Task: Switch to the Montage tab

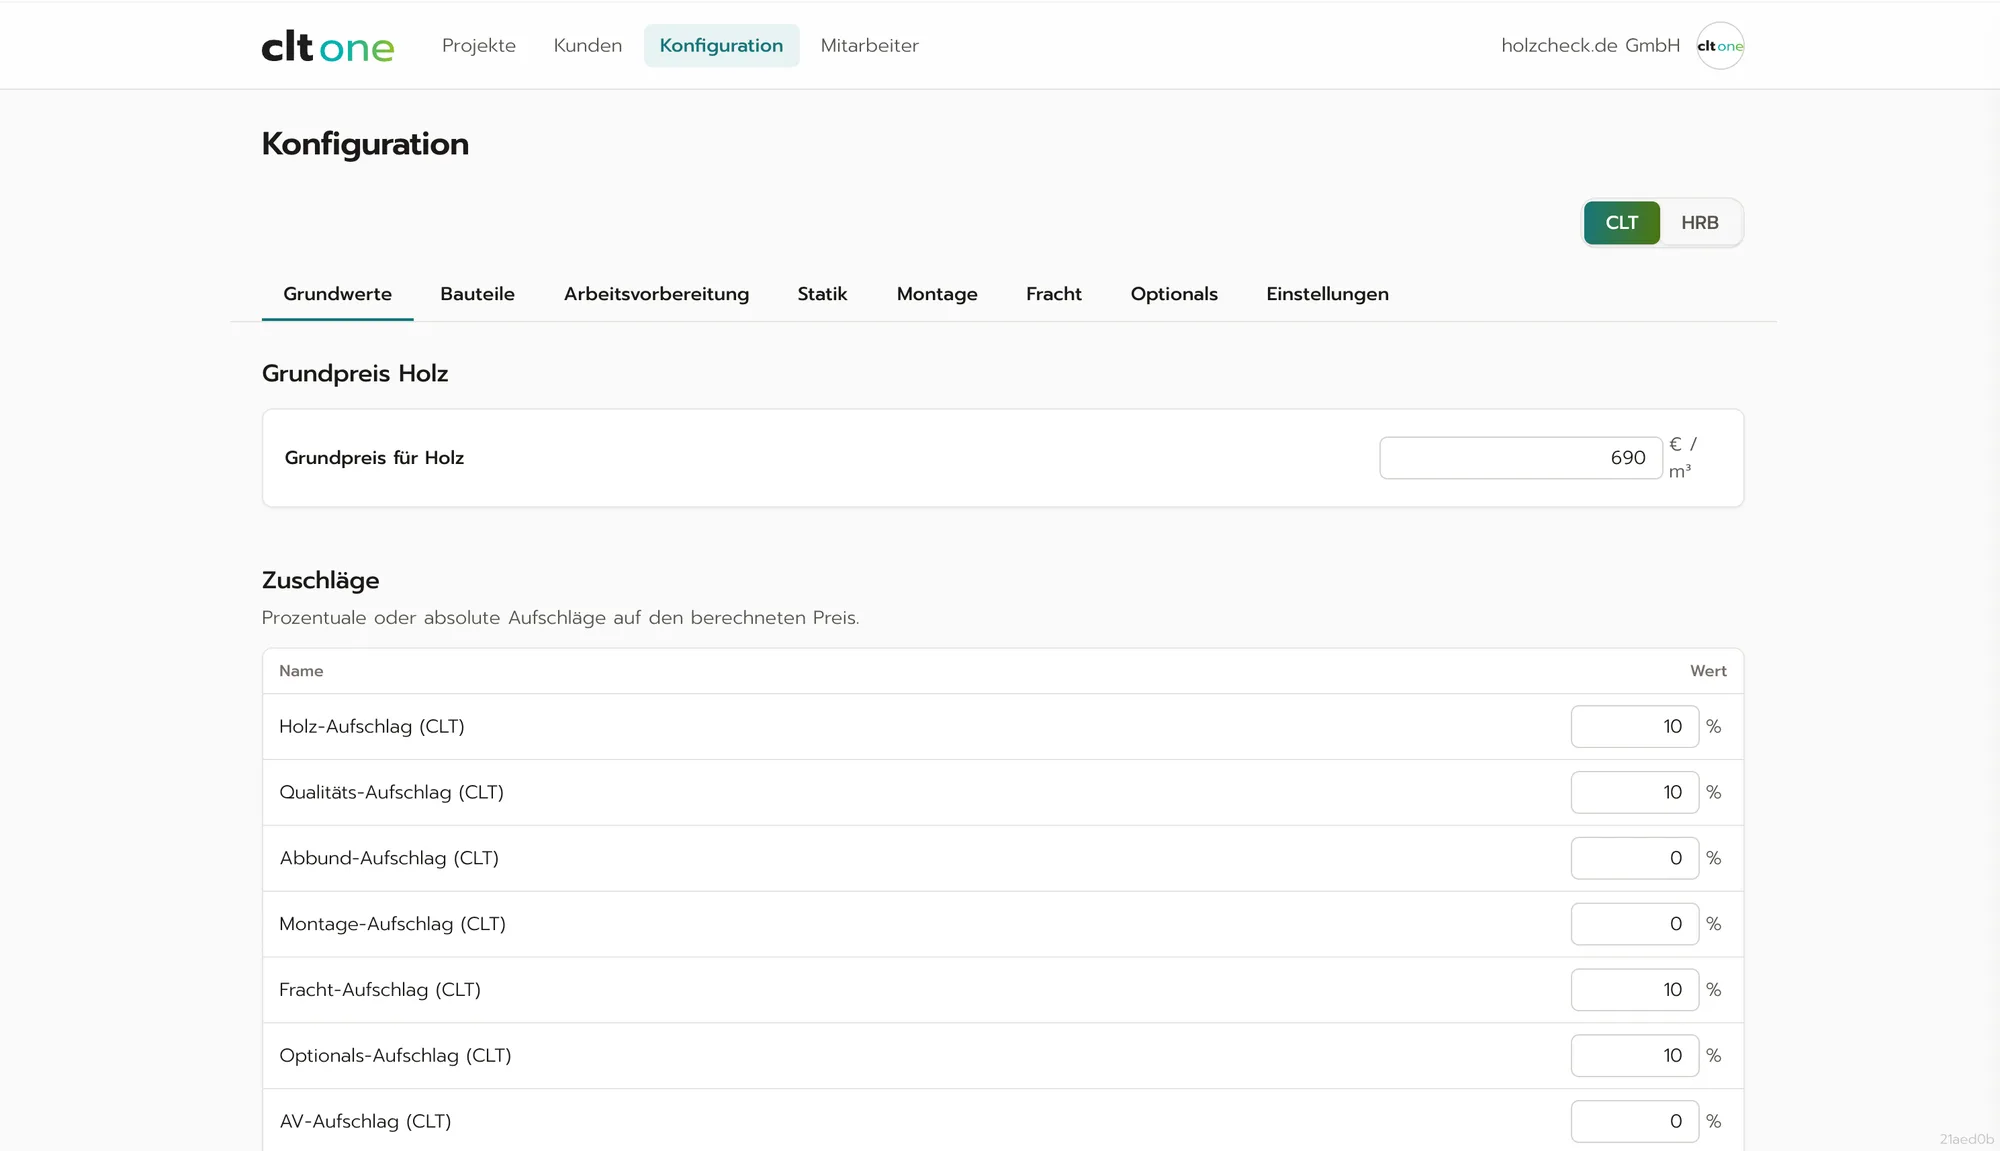Action: (937, 294)
